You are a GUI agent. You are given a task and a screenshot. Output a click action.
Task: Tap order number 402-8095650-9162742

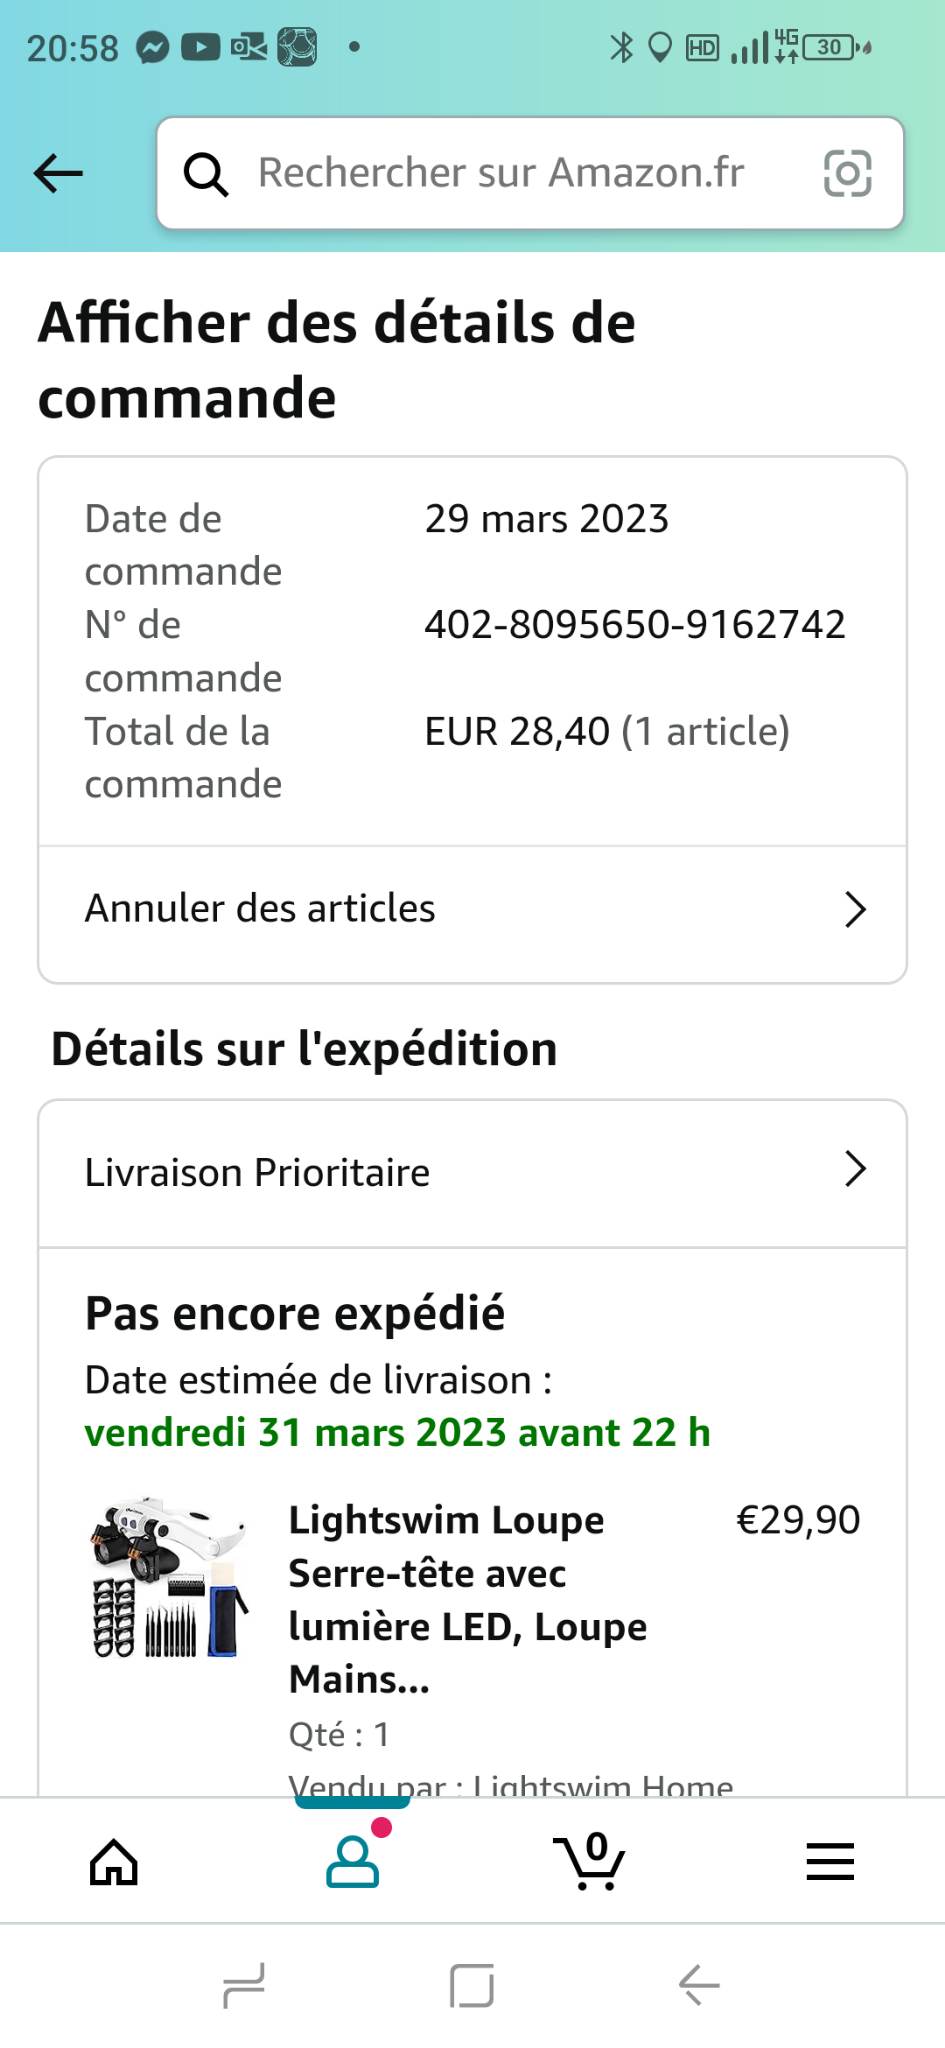635,625
